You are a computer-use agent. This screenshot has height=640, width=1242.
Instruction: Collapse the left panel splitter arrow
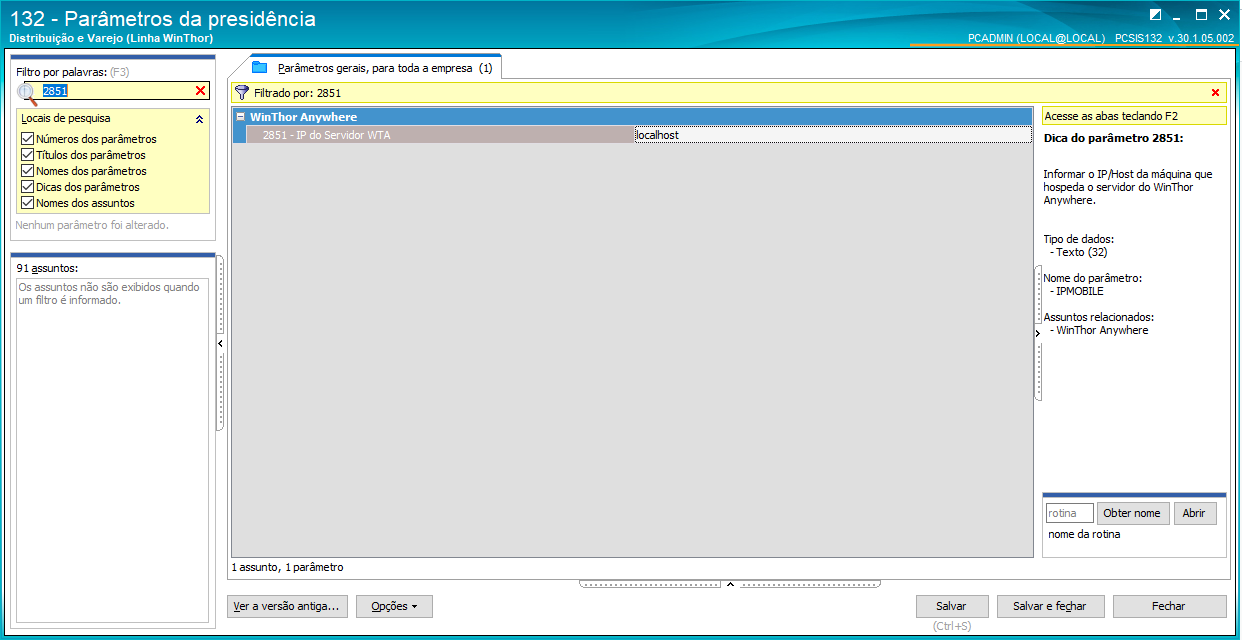point(220,343)
